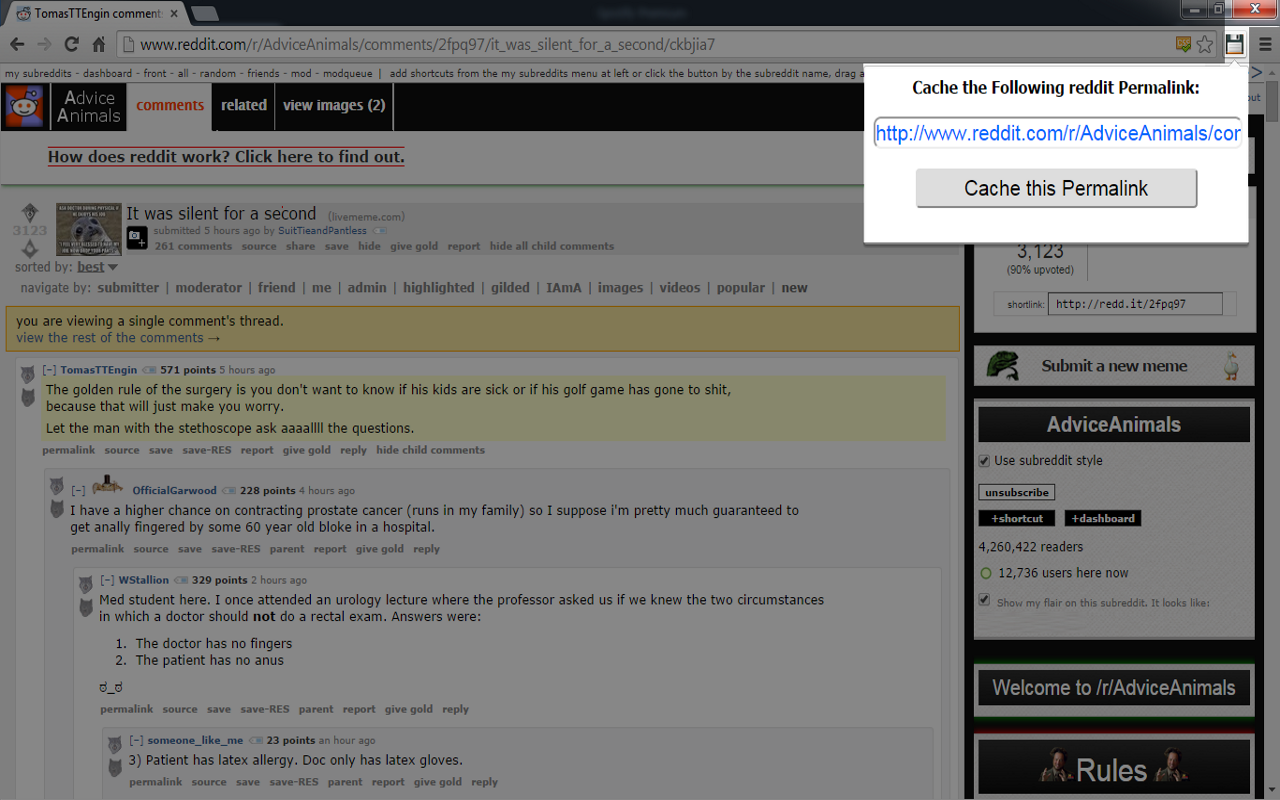Navigate by gilded comments link
The width and height of the screenshot is (1280, 800).
[510, 288]
